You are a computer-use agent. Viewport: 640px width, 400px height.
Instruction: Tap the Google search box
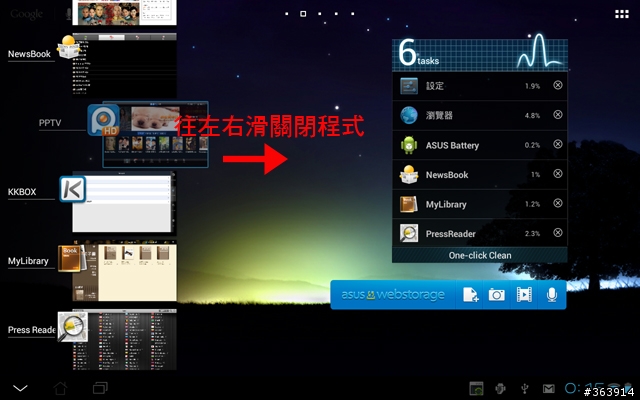click(27, 14)
